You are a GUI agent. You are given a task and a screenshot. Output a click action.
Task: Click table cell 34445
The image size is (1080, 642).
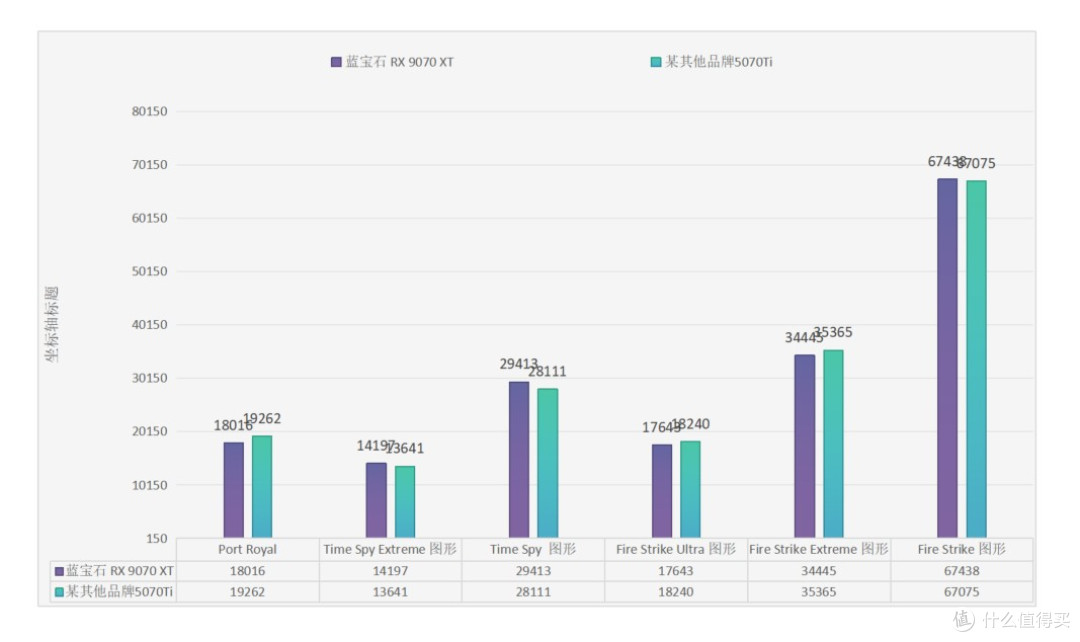click(818, 571)
